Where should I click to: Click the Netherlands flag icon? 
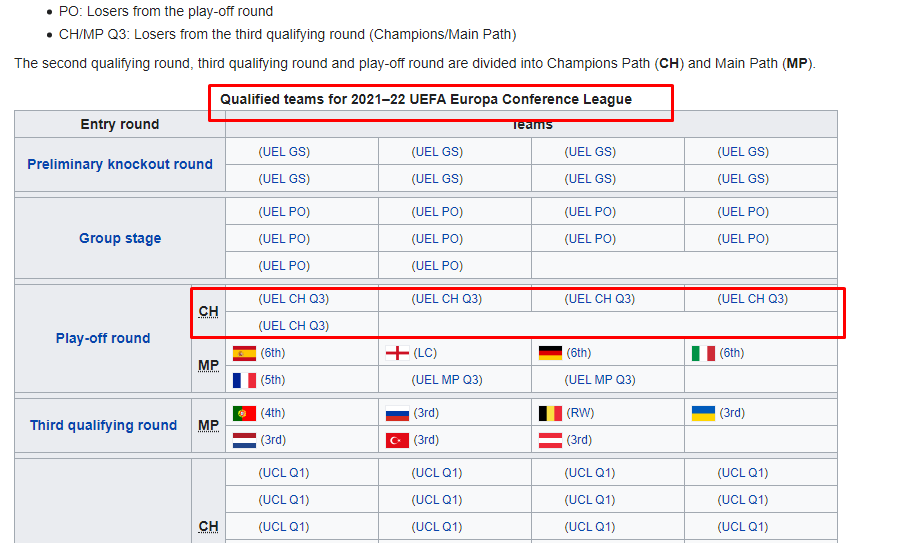tap(244, 440)
